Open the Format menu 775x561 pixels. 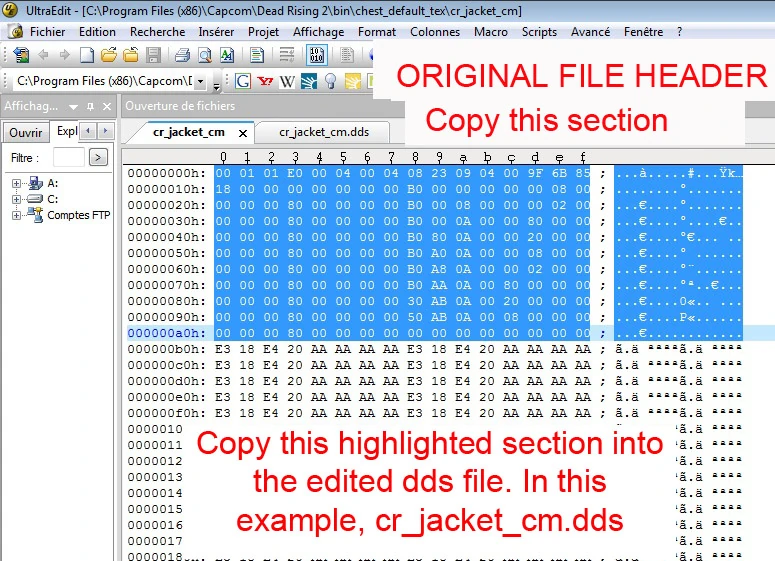pyautogui.click(x=377, y=32)
